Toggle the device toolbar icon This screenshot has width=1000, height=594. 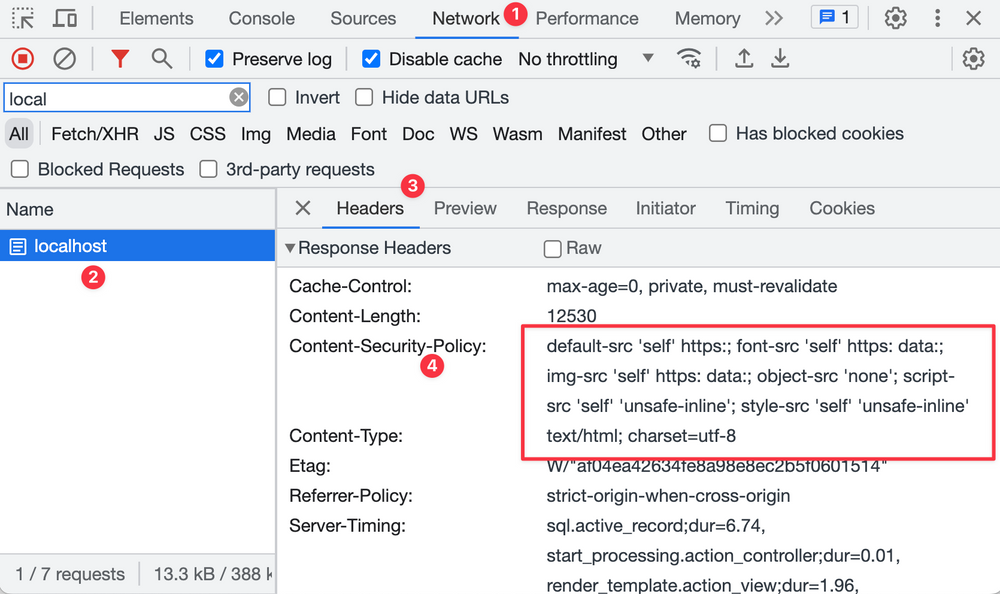pos(62,18)
